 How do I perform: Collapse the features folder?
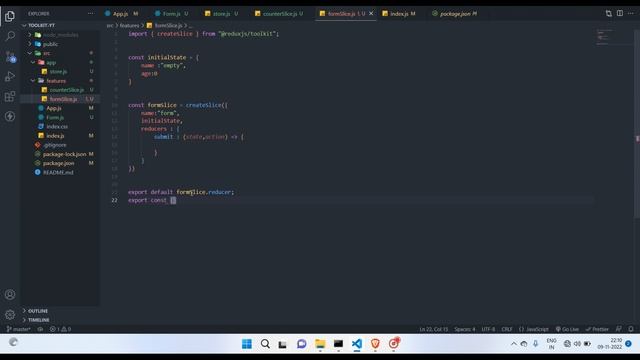(x=33, y=81)
